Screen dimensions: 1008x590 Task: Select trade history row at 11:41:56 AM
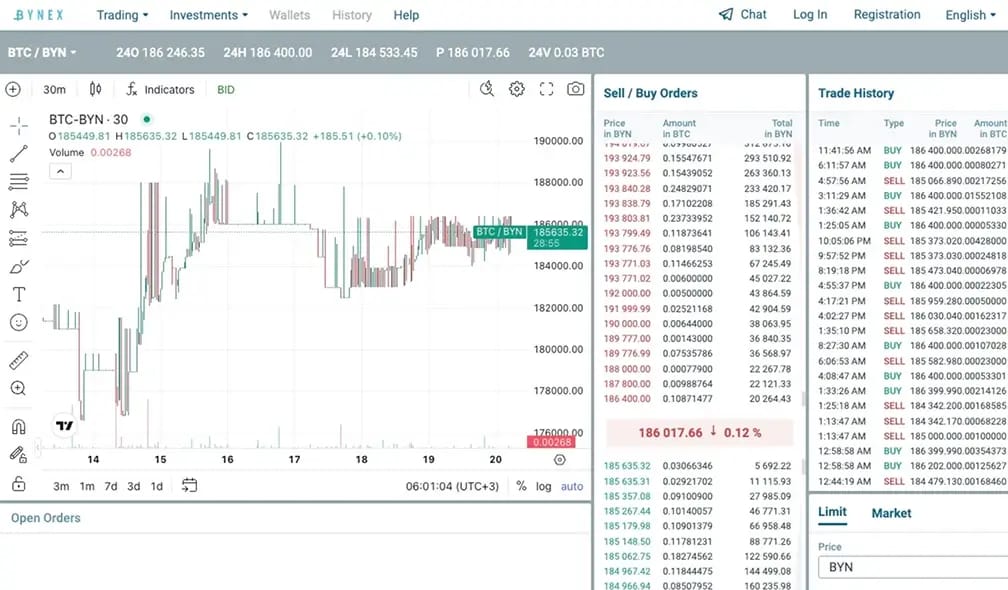coord(912,150)
